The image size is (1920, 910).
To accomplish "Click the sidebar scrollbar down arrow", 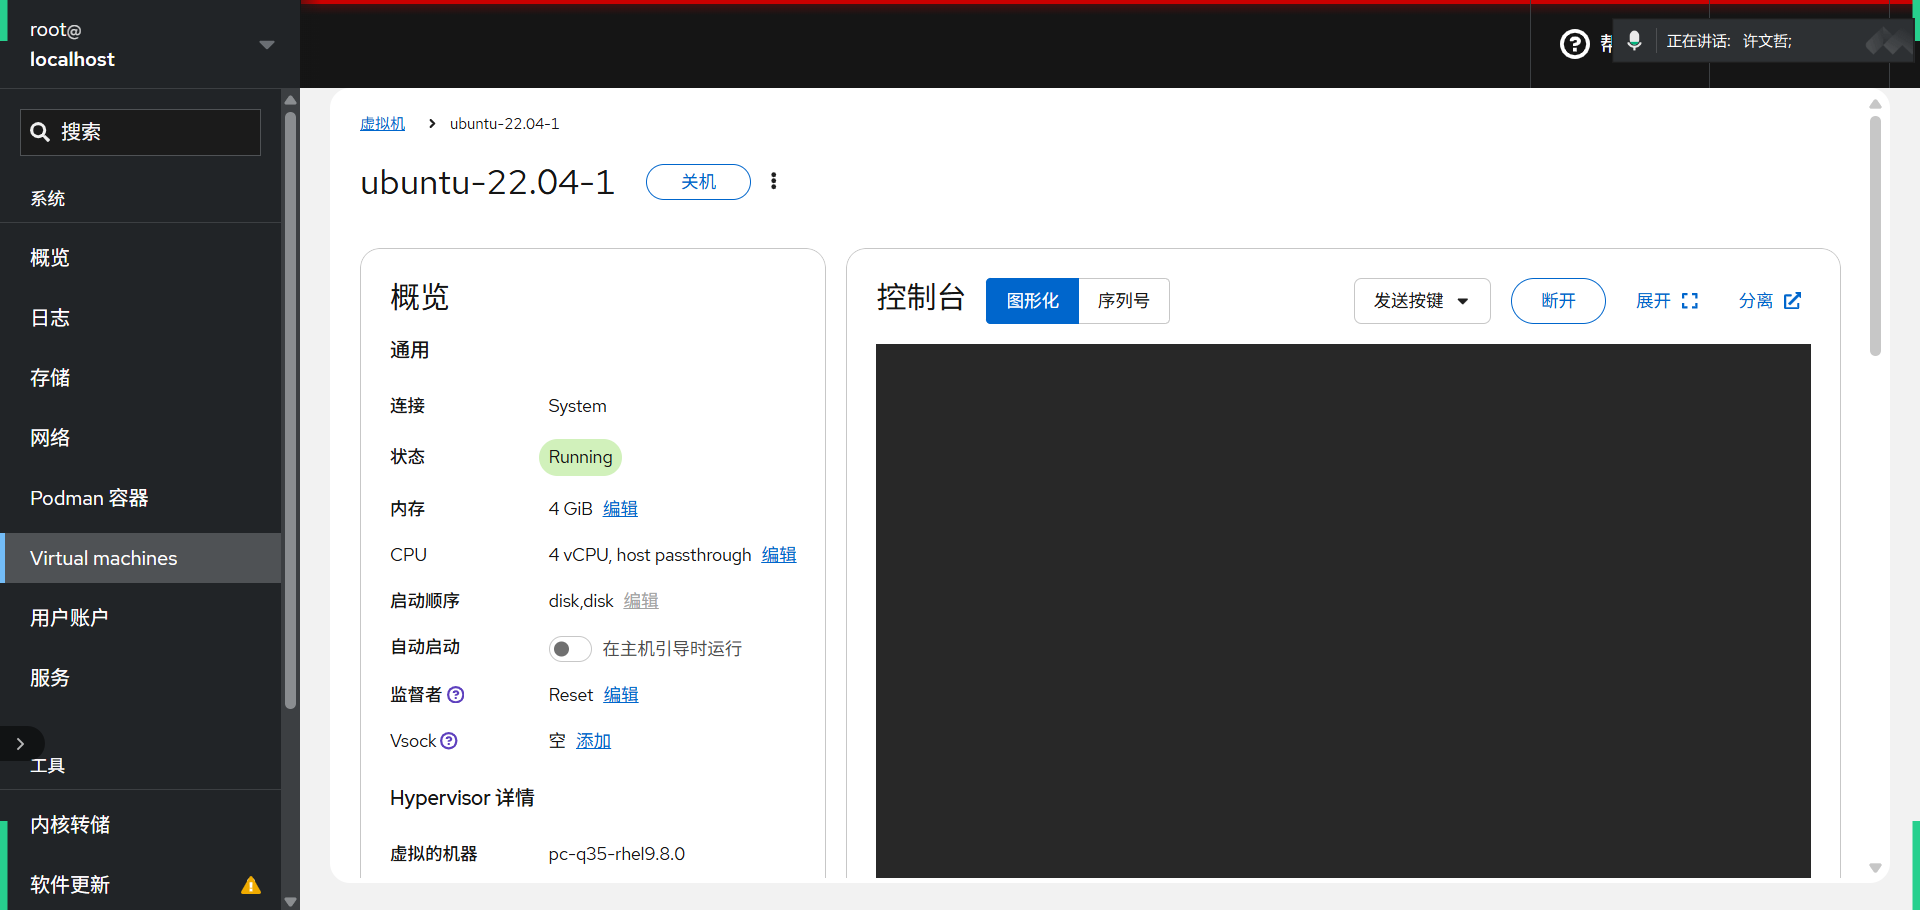I will (x=290, y=901).
